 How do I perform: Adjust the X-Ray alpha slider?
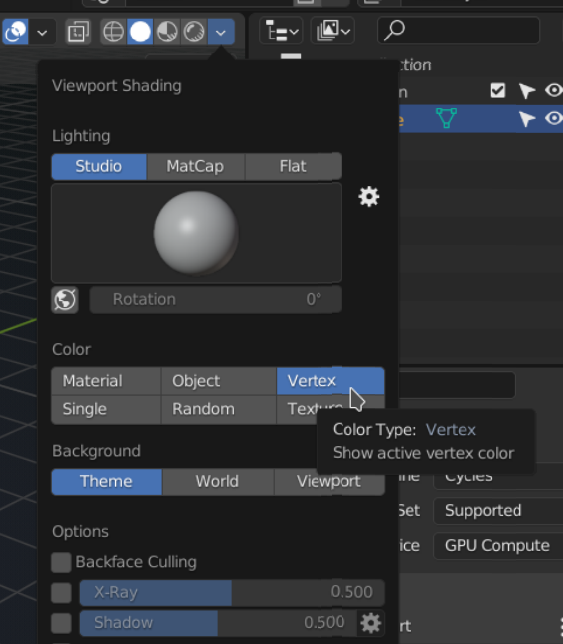(x=232, y=593)
